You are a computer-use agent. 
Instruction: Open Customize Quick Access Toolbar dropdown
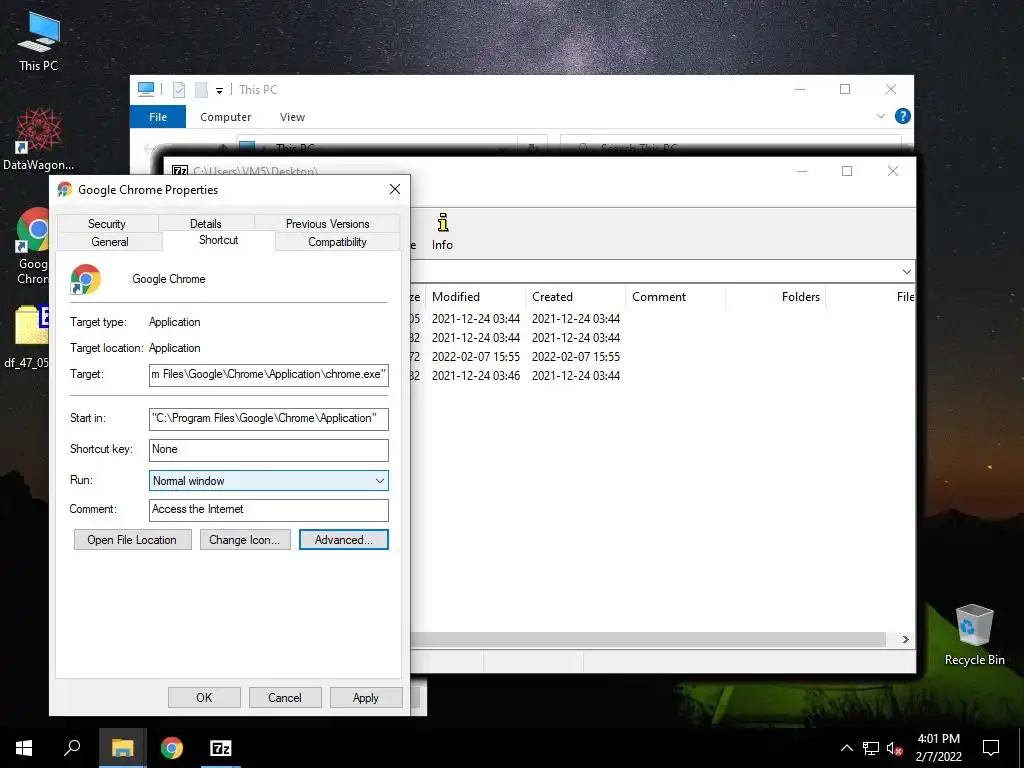[x=219, y=91]
